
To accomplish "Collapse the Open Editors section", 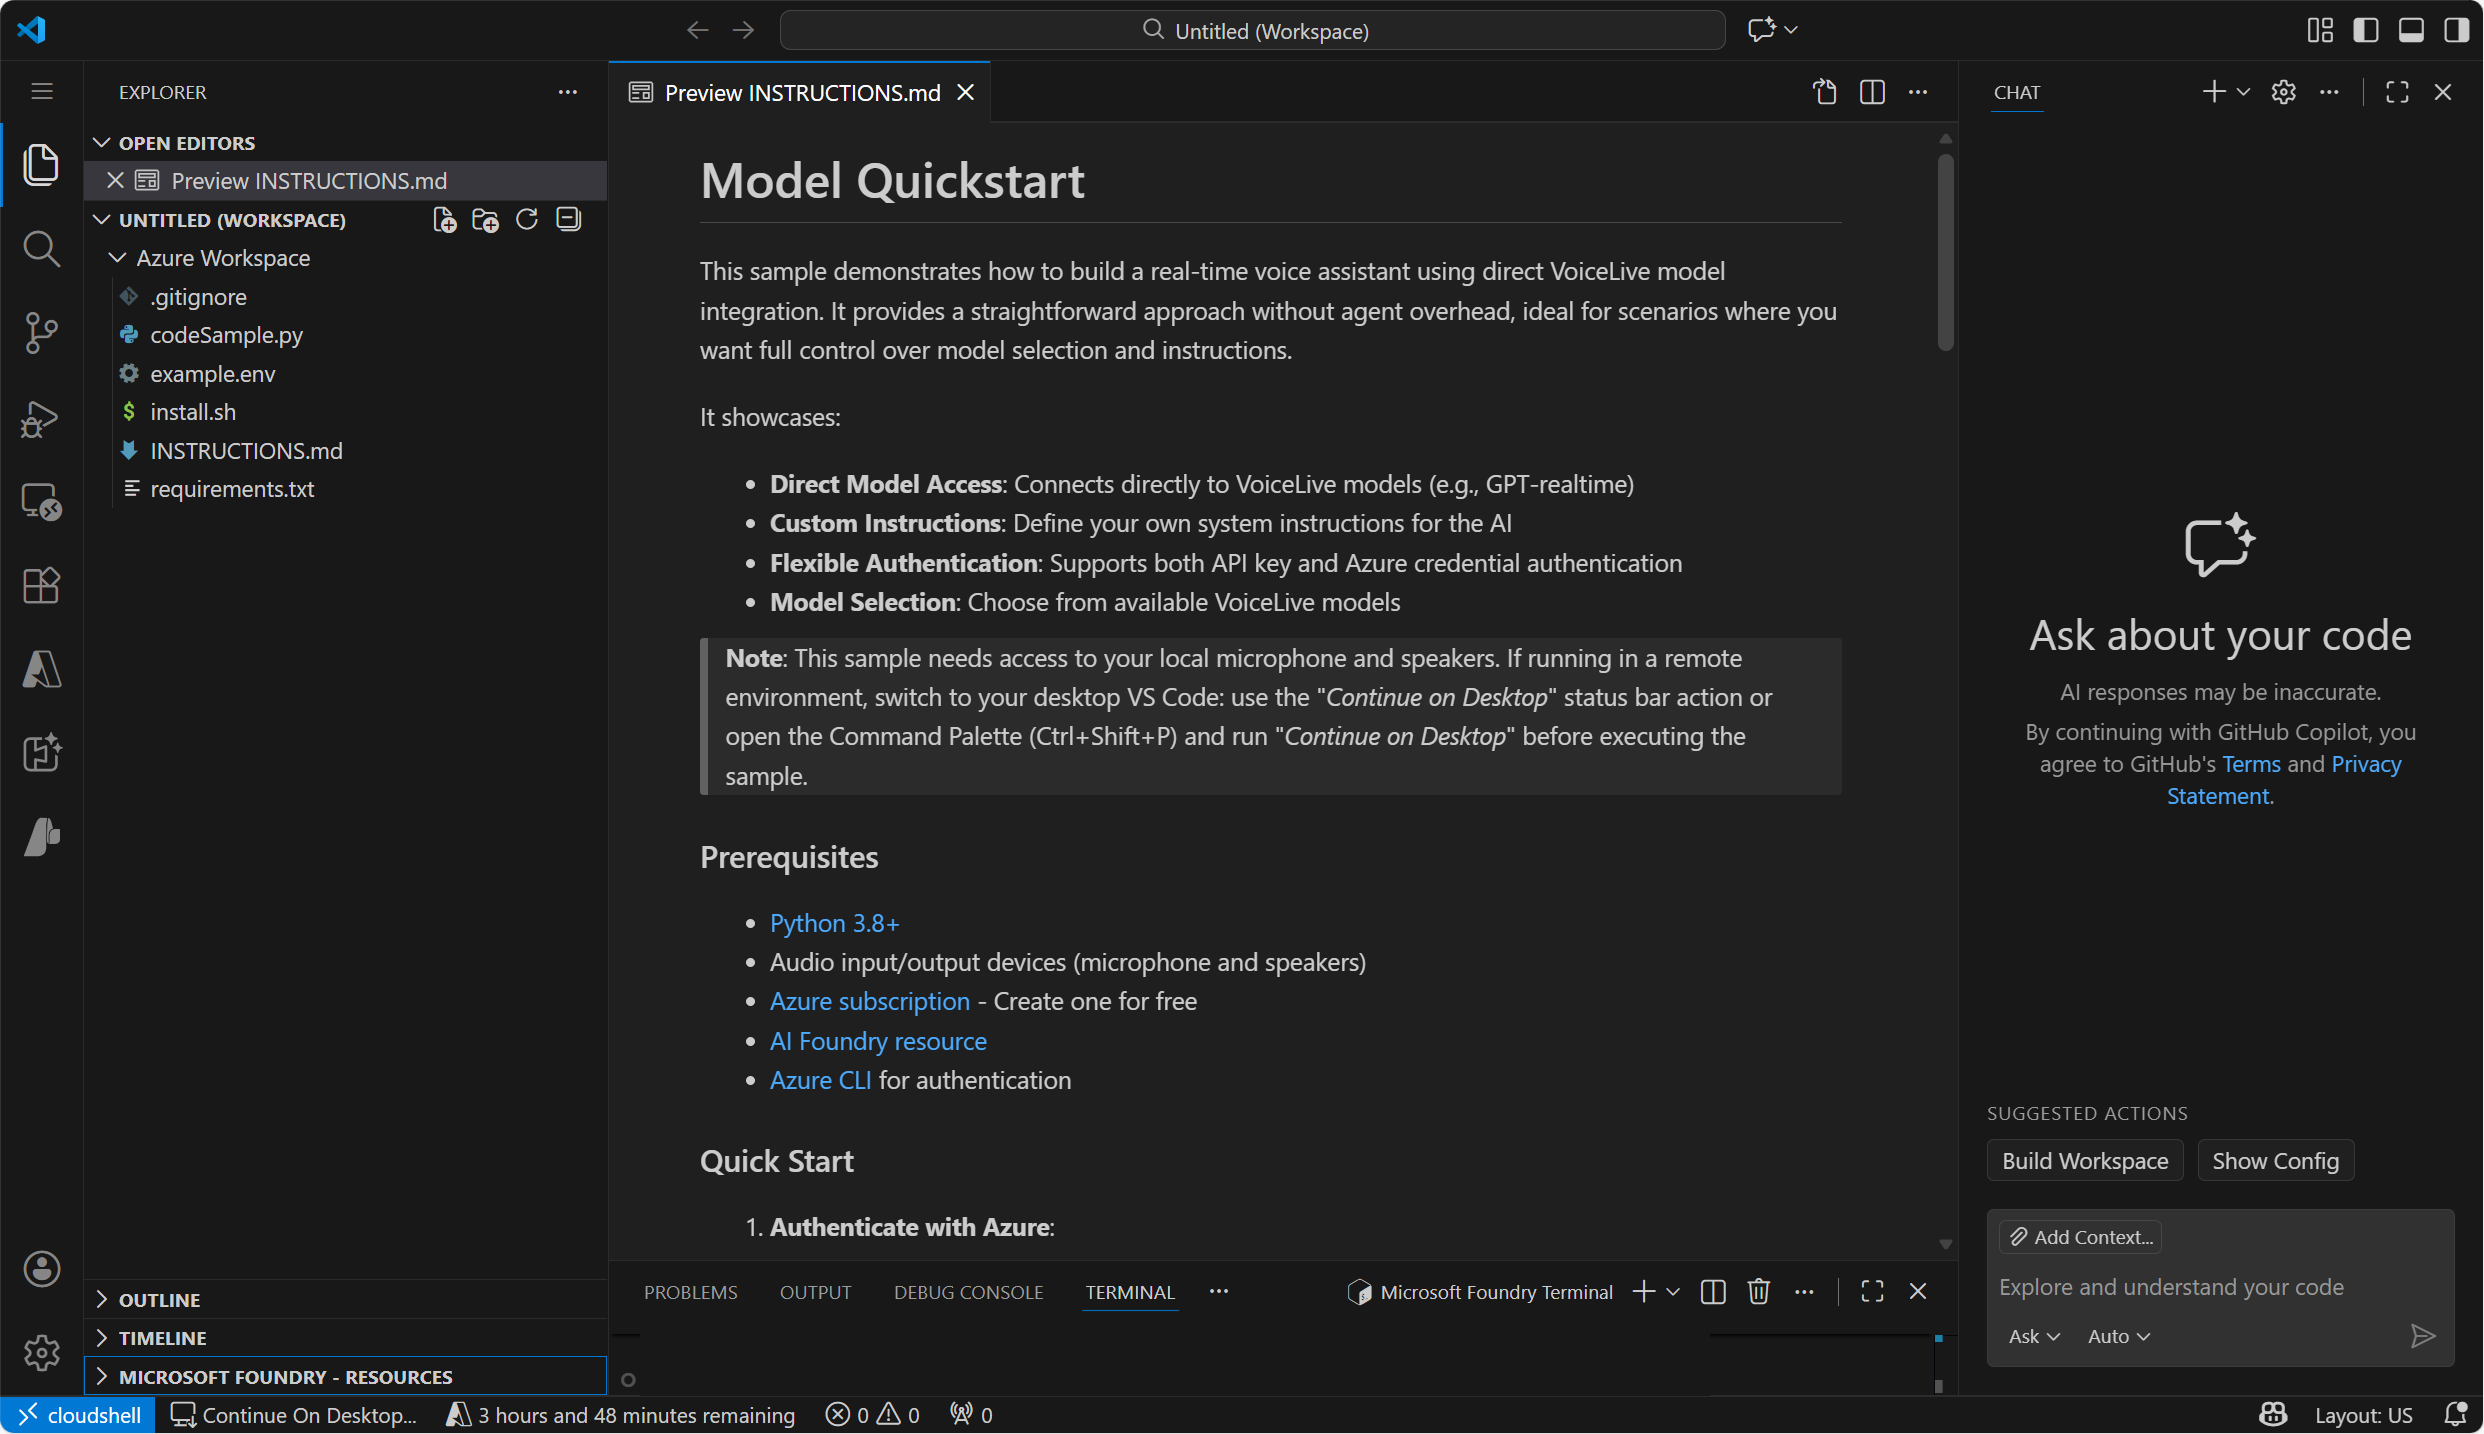I will tap(101, 142).
